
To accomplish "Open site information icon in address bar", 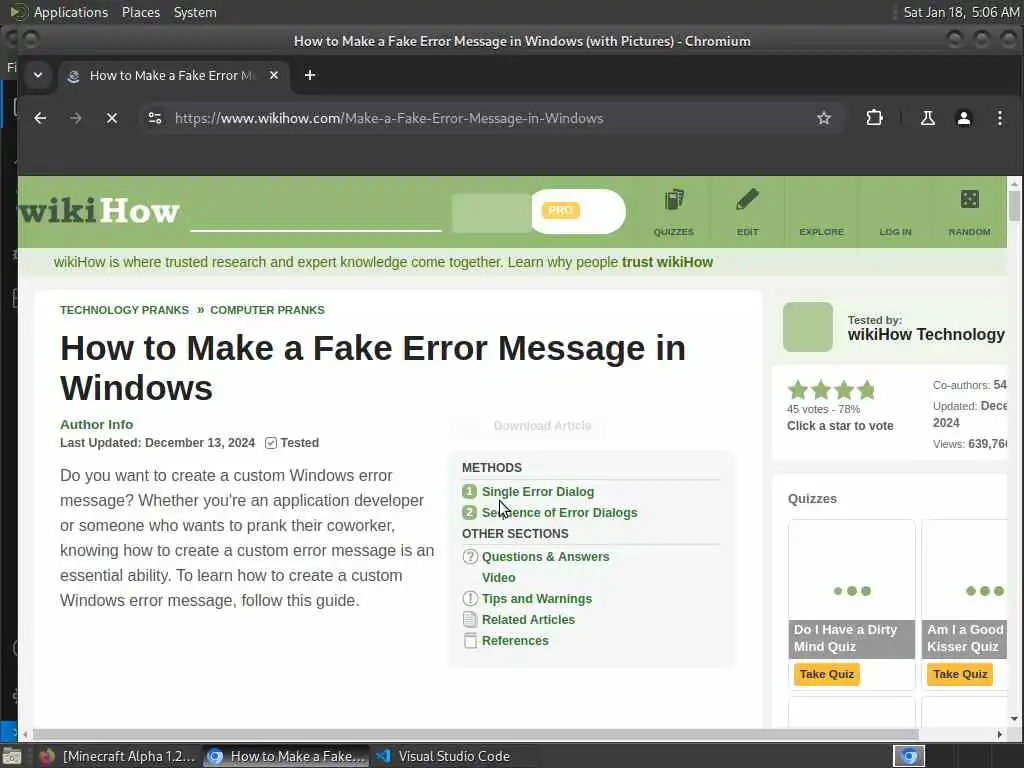I will 155,118.
